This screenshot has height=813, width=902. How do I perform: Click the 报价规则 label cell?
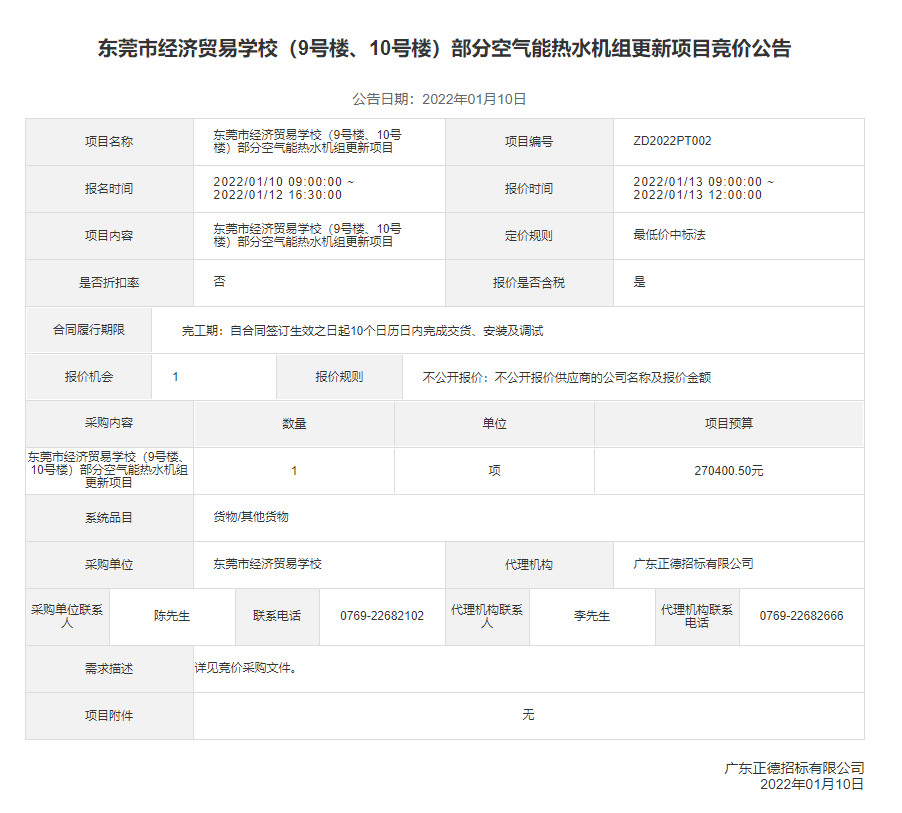tap(339, 377)
